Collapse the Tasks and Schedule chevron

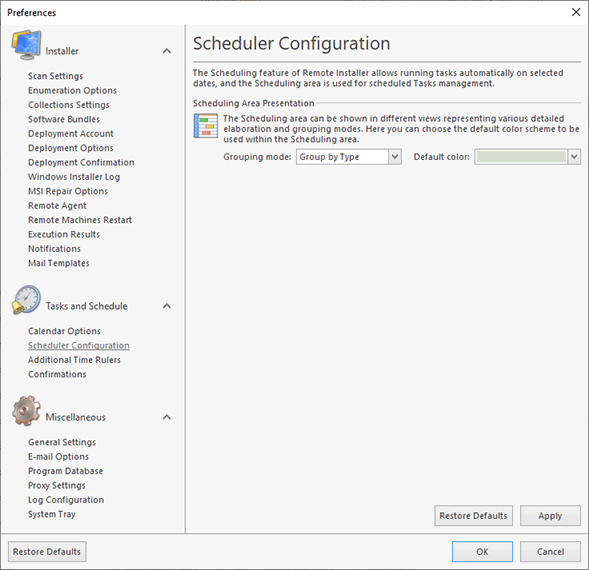point(167,306)
